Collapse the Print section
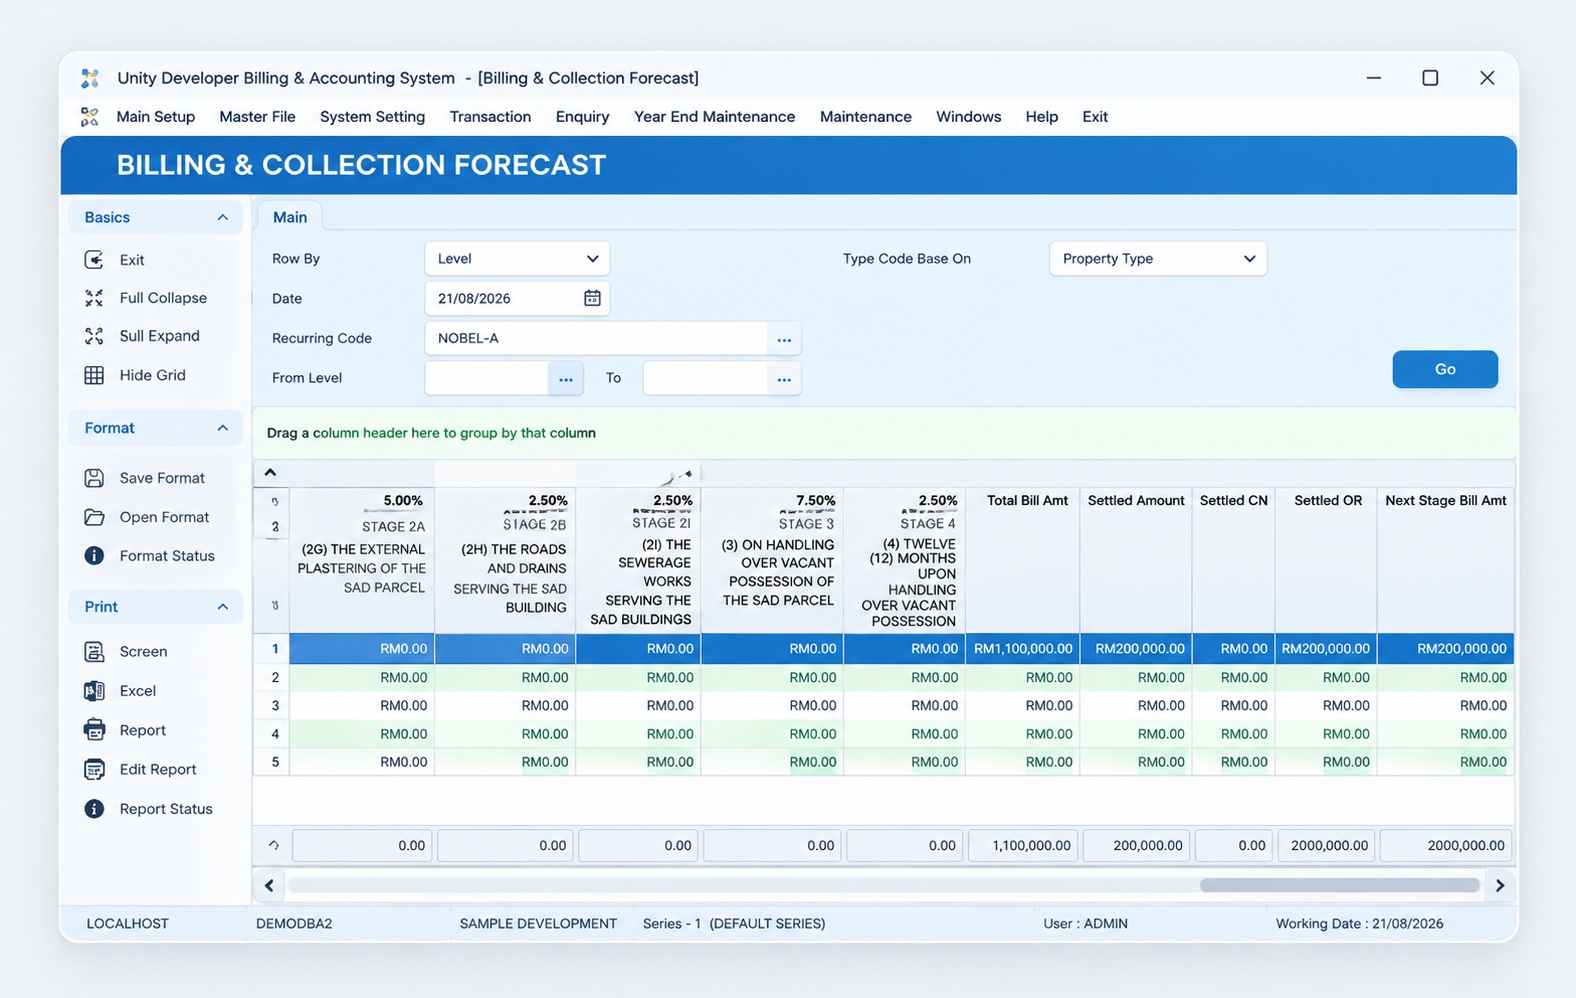The image size is (1576, 998). 222,607
